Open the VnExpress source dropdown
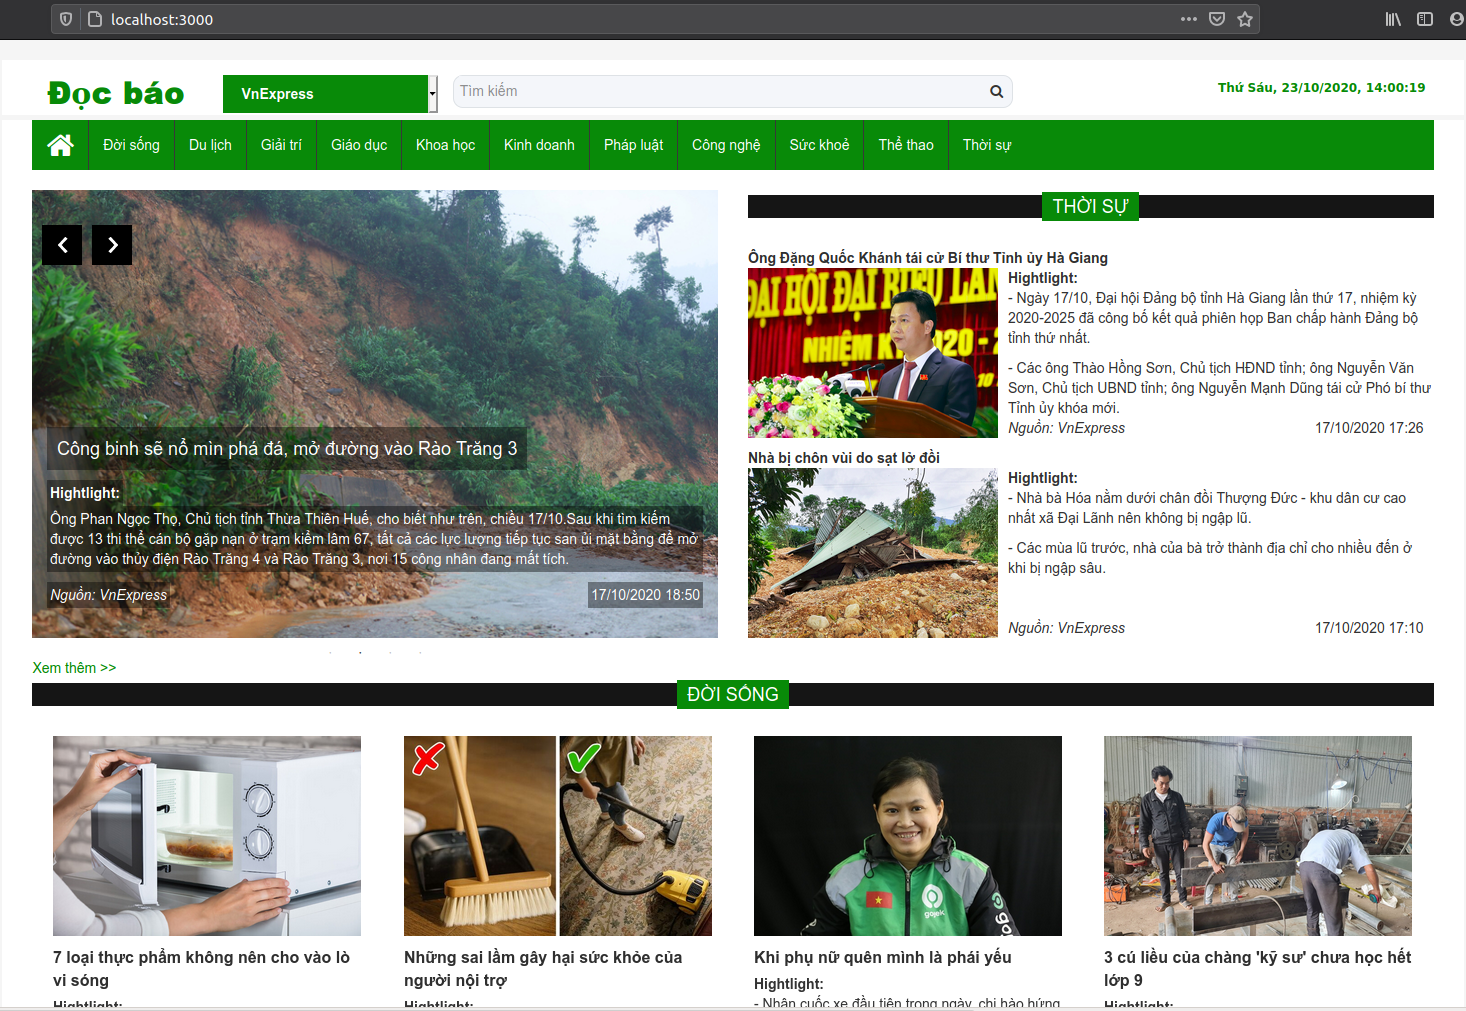The height and width of the screenshot is (1011, 1466). tap(330, 94)
